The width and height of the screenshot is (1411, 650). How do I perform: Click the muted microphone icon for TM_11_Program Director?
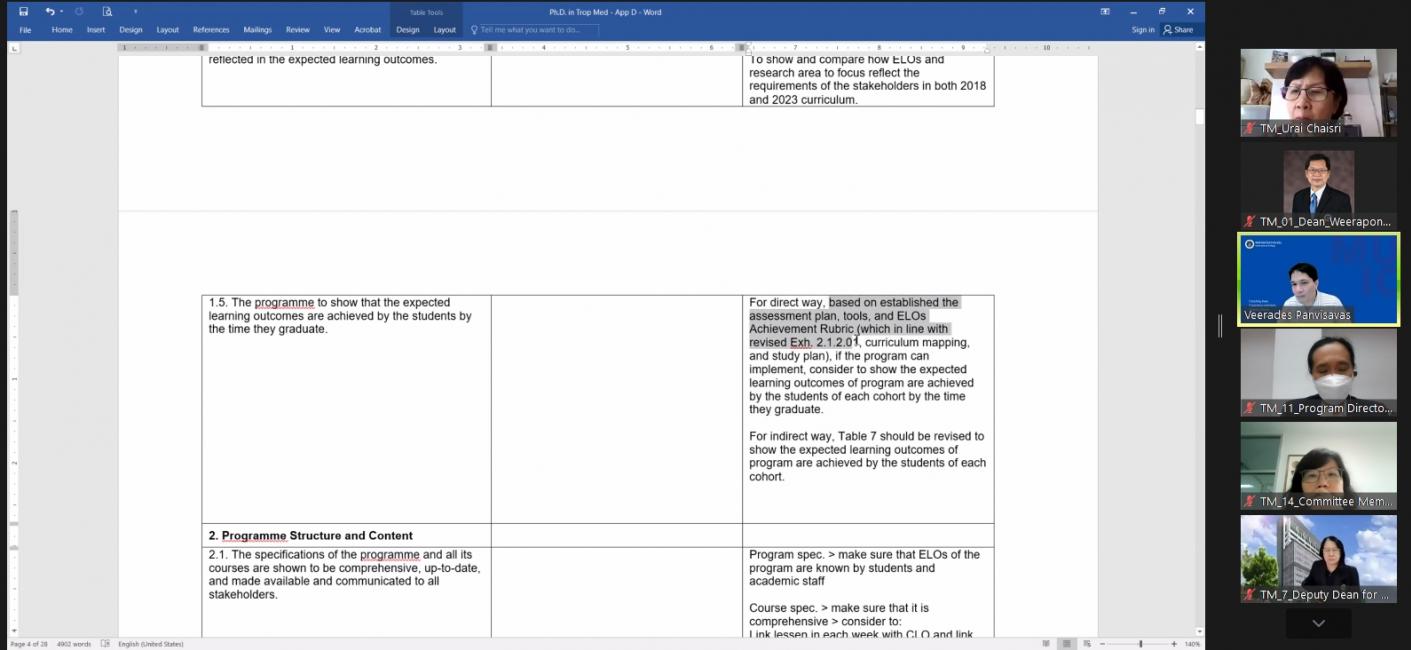(x=1250, y=408)
